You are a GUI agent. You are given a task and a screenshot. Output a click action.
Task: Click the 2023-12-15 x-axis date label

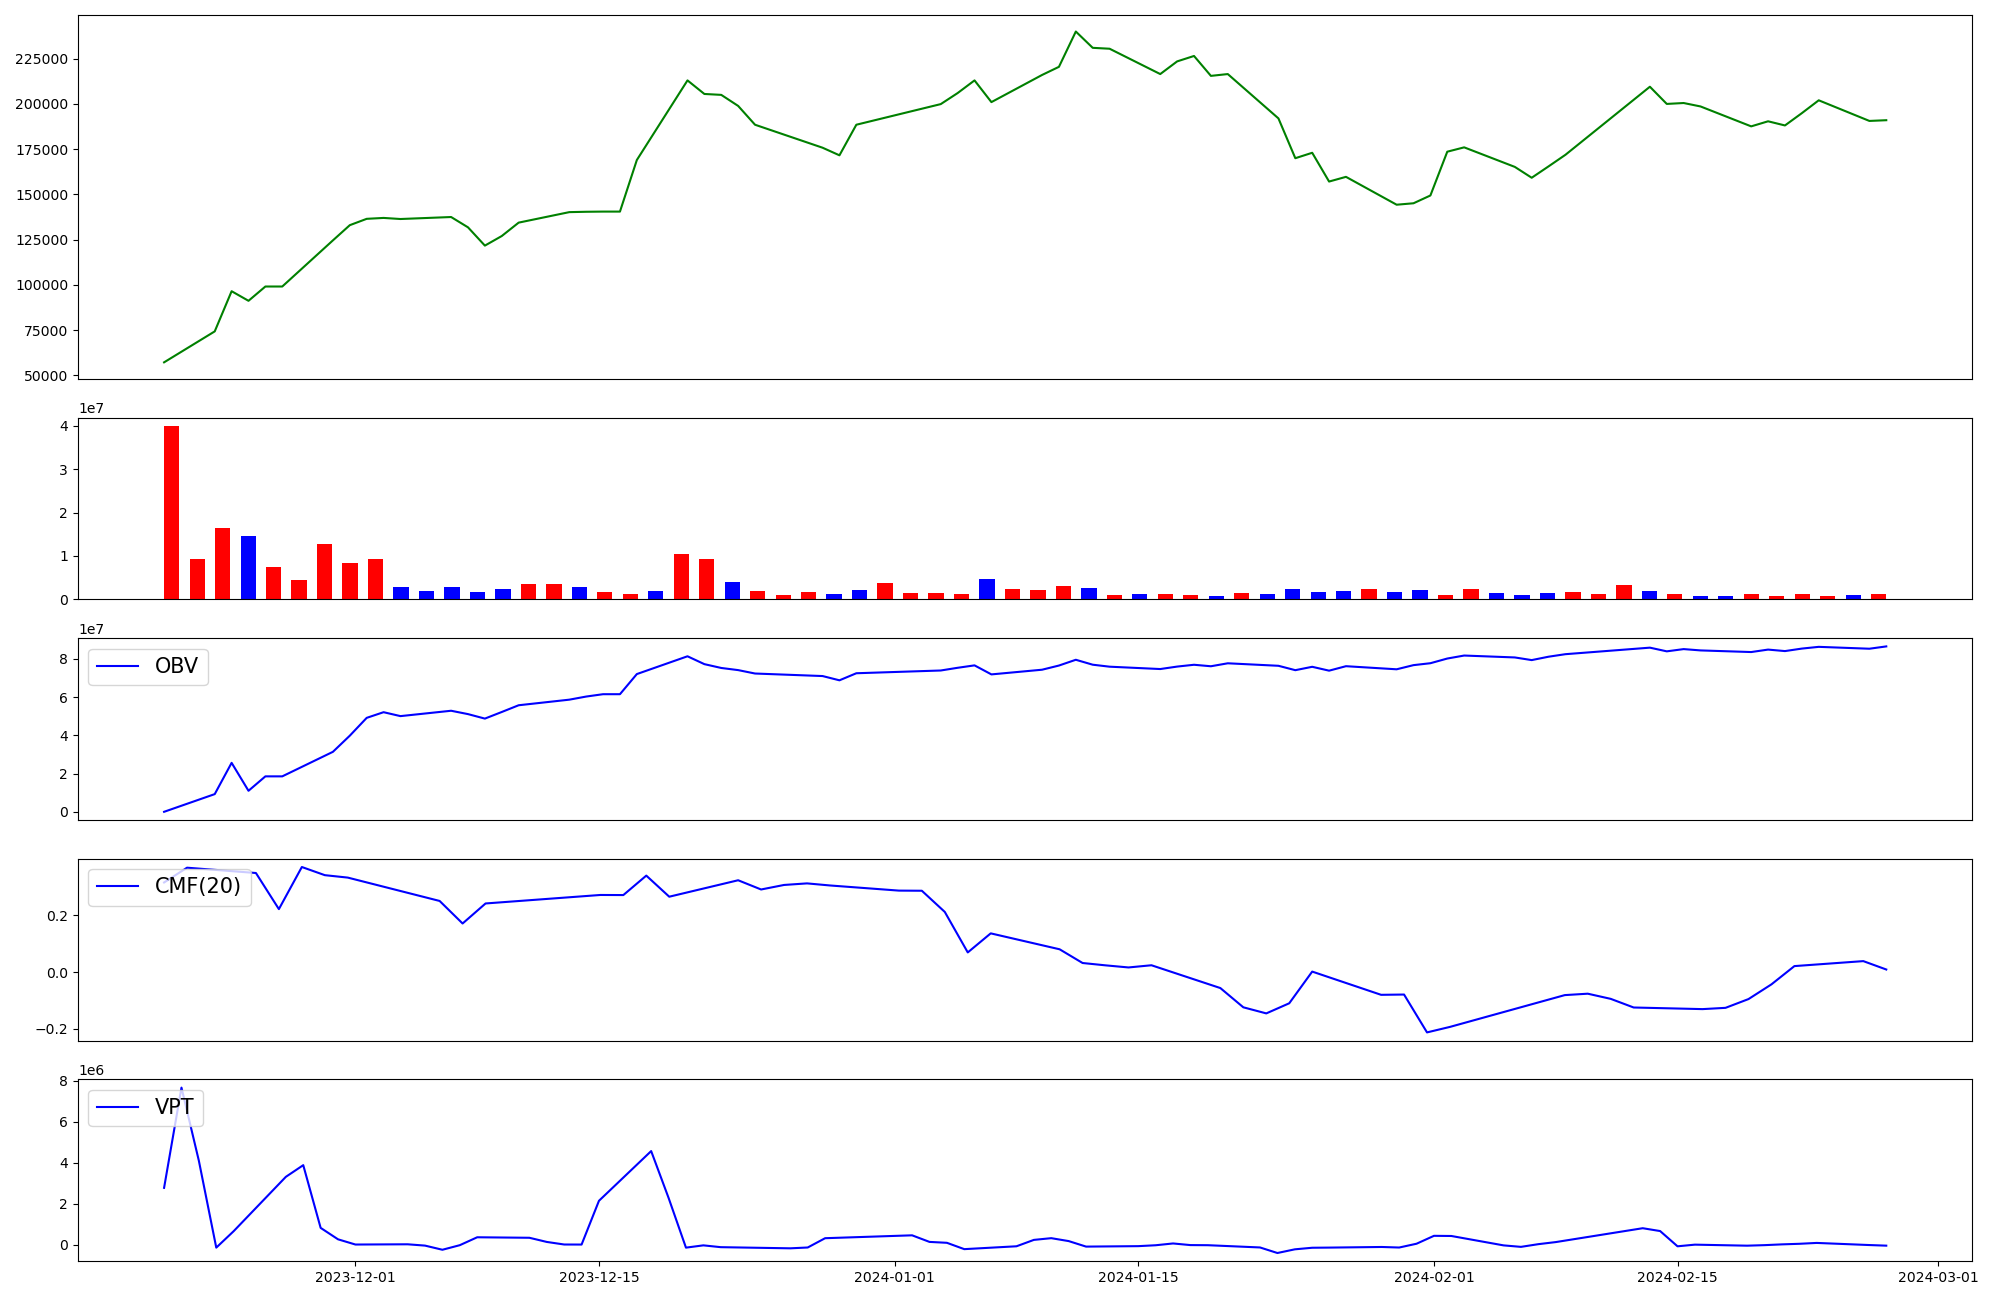pyautogui.click(x=598, y=1277)
